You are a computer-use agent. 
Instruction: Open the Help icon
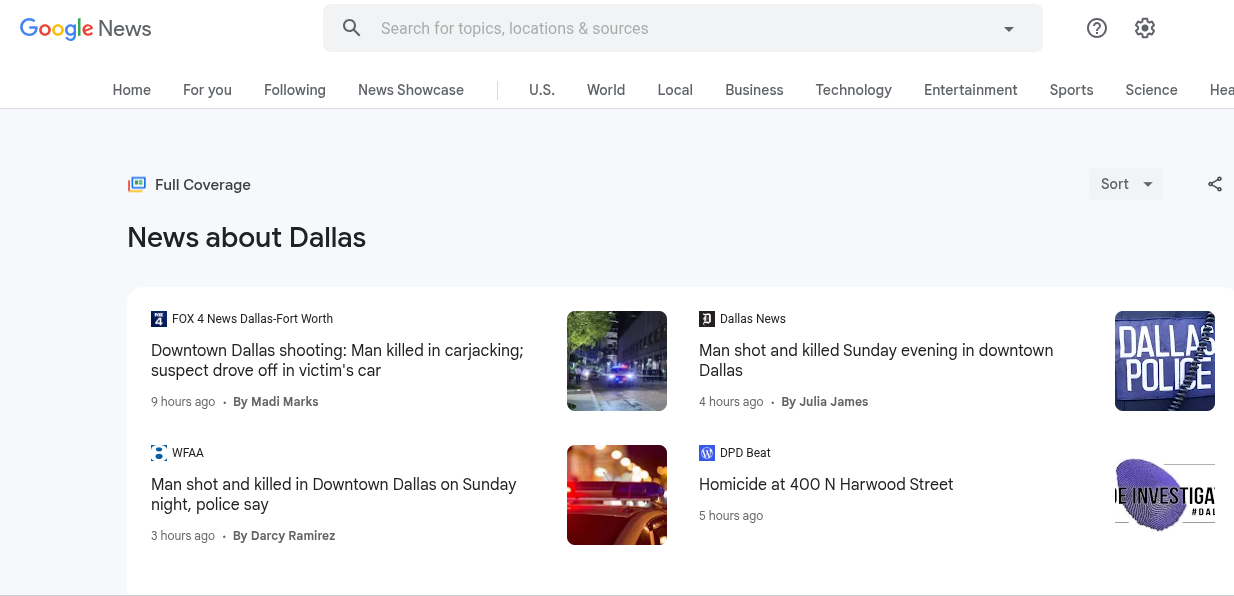1097,28
